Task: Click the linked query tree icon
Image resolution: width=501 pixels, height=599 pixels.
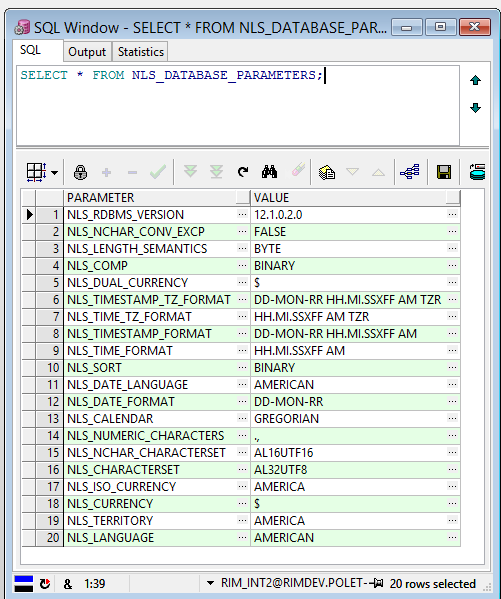Action: tap(410, 172)
